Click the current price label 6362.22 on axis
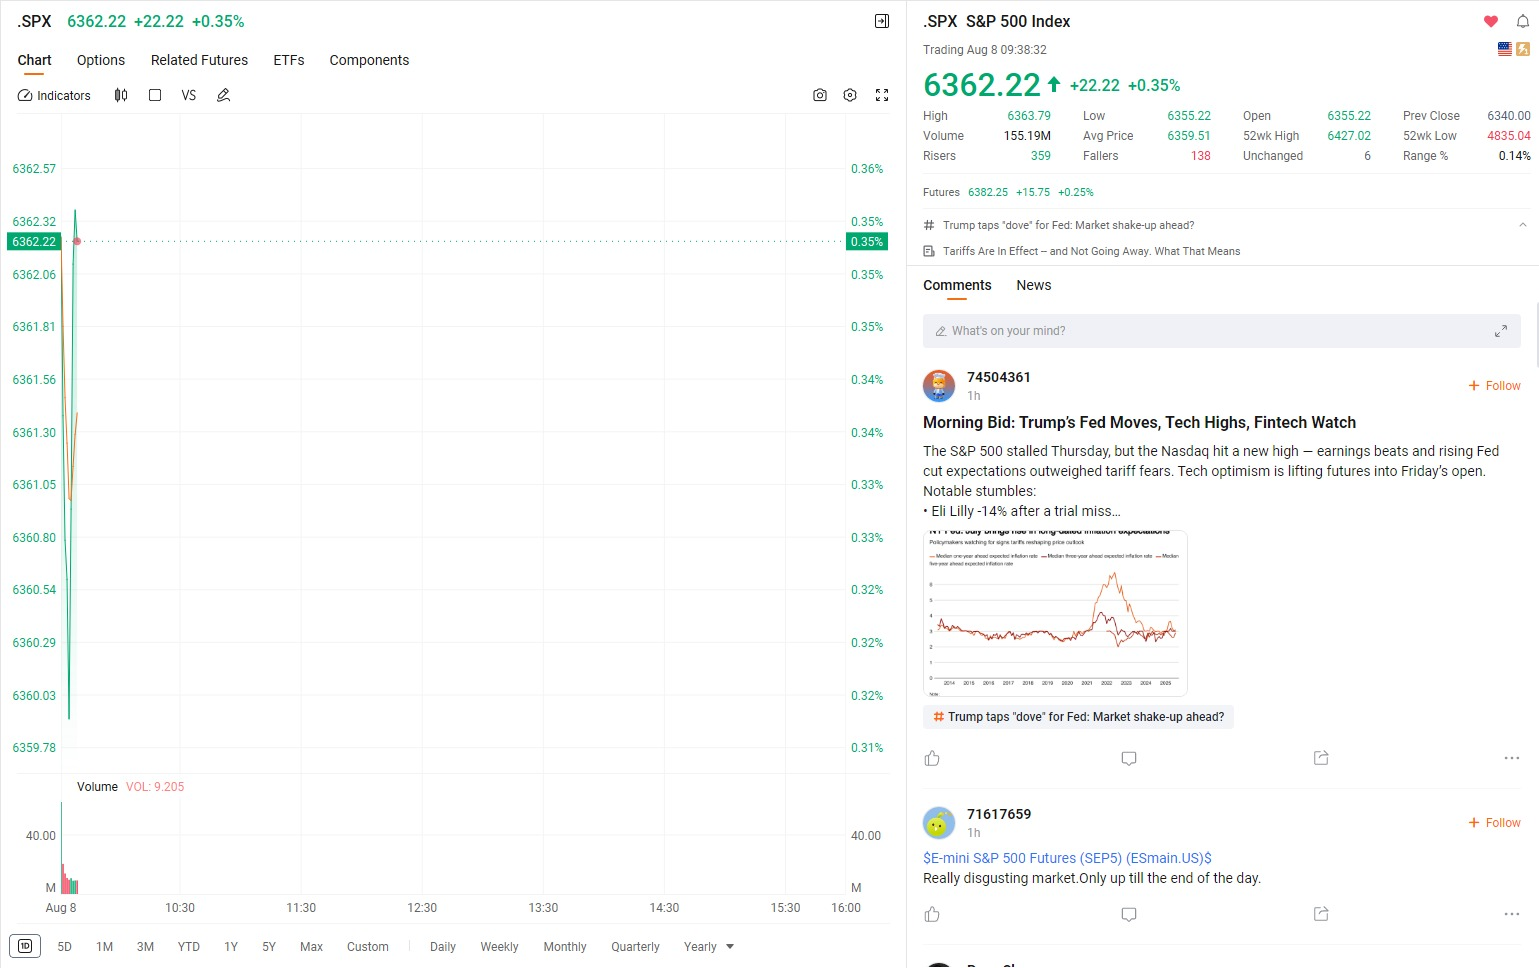The height and width of the screenshot is (968, 1539). [34, 242]
